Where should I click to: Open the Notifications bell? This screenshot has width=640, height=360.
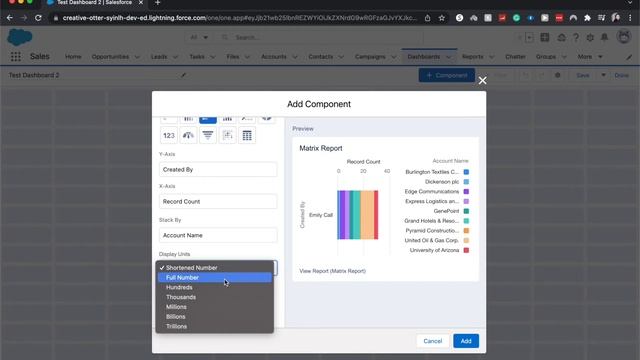[x=604, y=38]
